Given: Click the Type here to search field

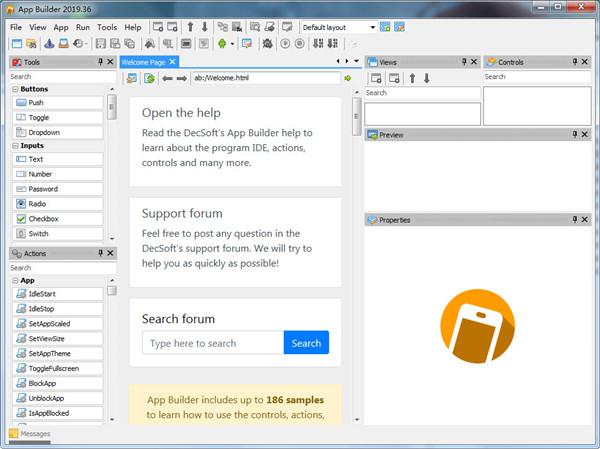Looking at the screenshot, I should (213, 343).
